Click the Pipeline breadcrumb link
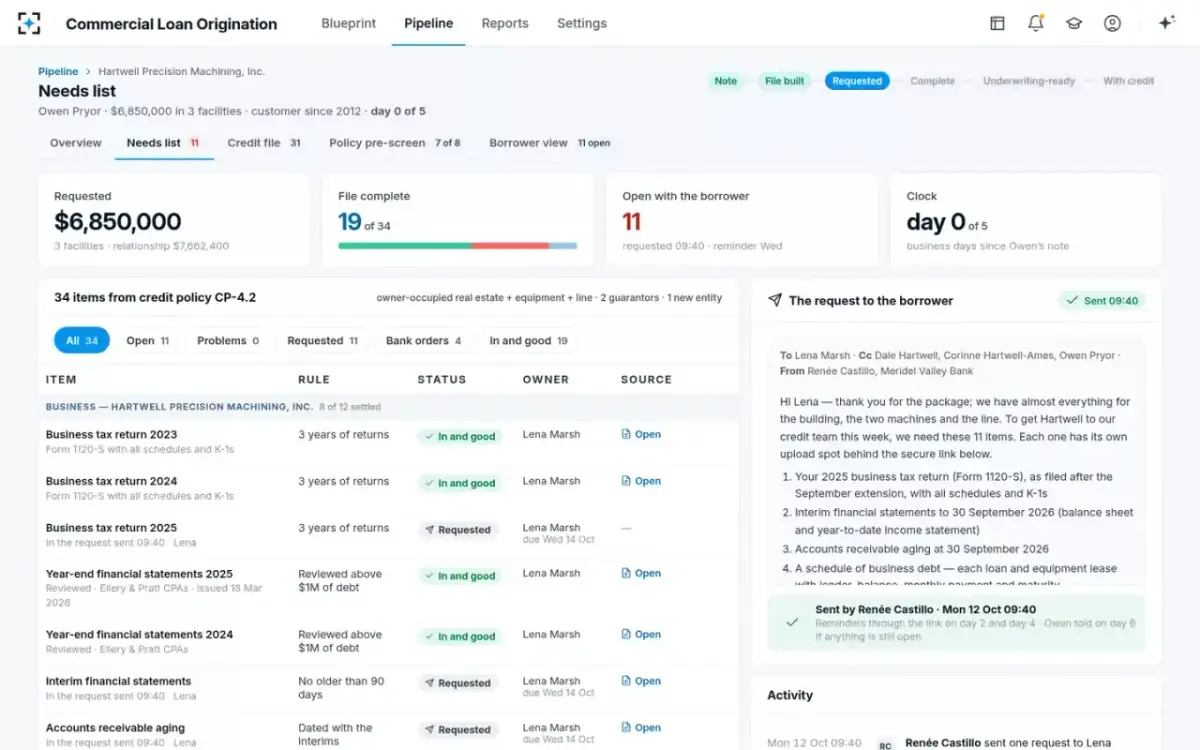The height and width of the screenshot is (750, 1200). click(x=58, y=72)
